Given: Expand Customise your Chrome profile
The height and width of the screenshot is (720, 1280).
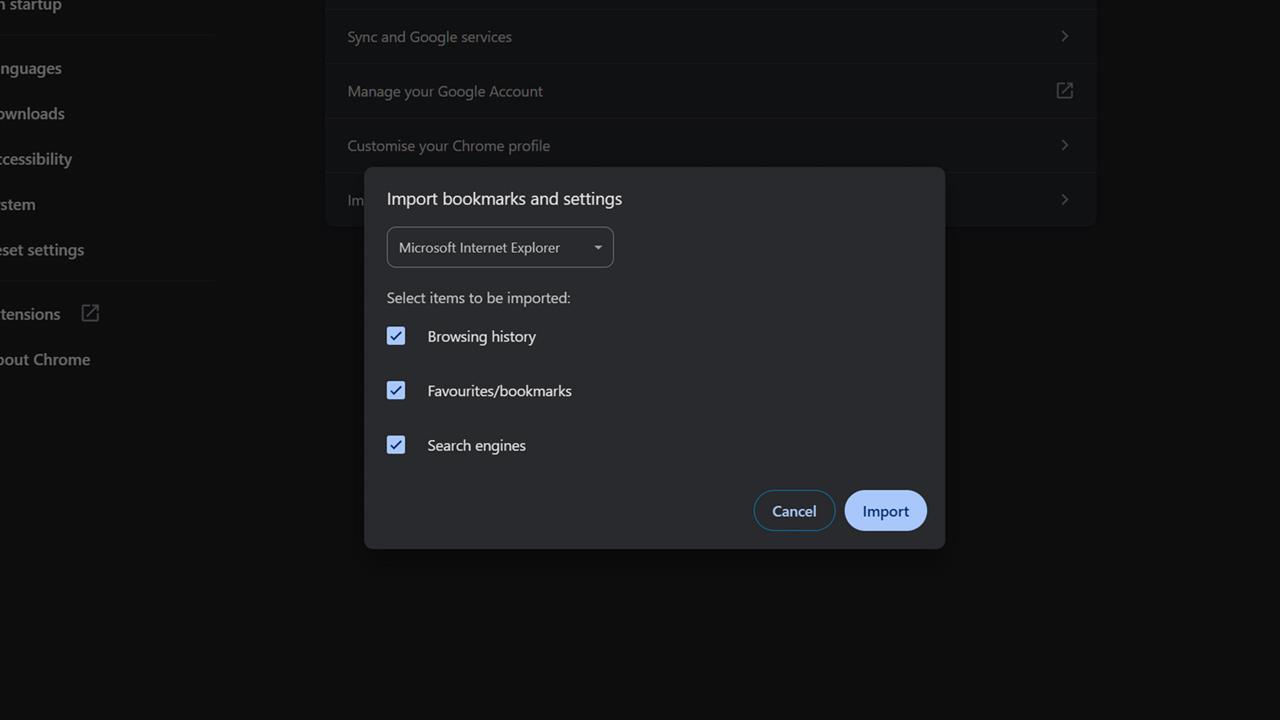Looking at the screenshot, I should tap(710, 145).
